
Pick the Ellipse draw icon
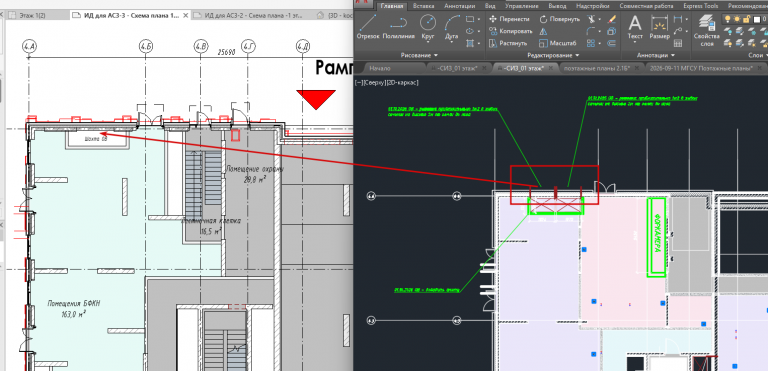click(x=470, y=31)
